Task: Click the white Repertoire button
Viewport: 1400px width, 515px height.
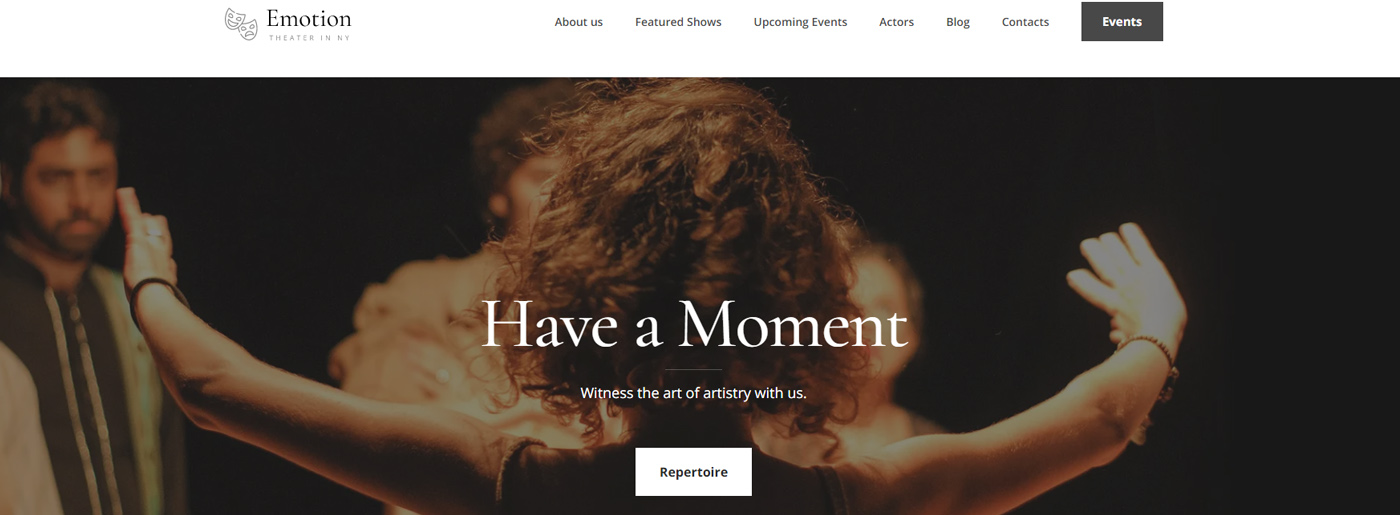Action: pyautogui.click(x=693, y=472)
